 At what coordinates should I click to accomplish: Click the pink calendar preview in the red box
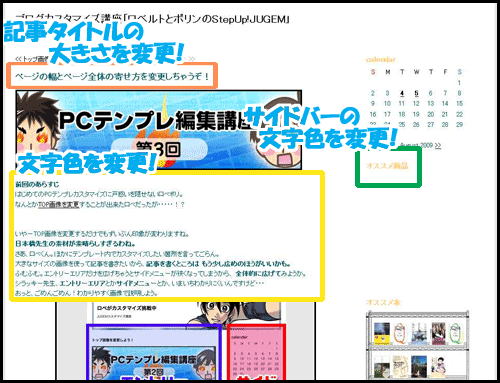(x=256, y=353)
